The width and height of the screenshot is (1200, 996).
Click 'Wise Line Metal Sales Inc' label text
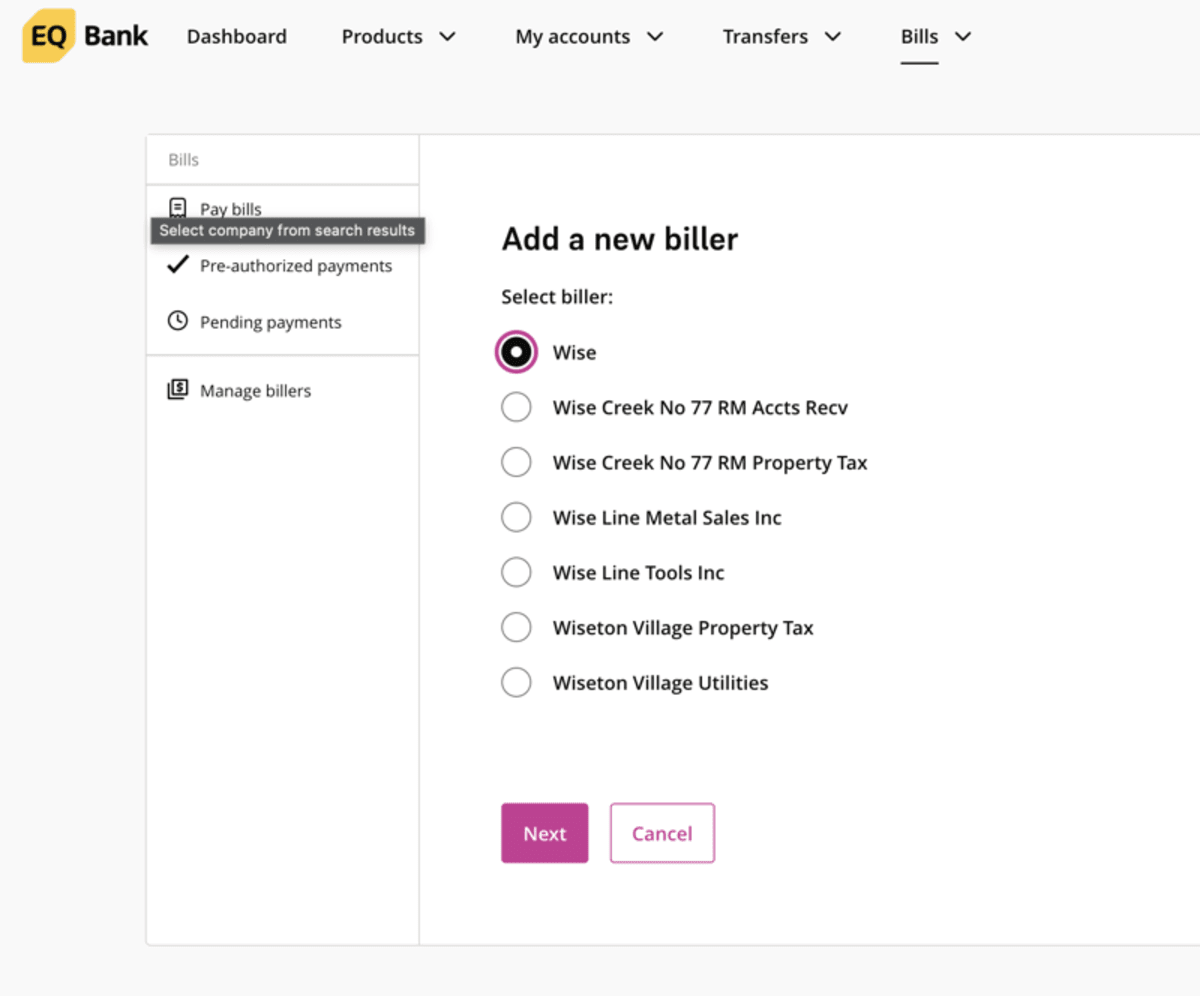tap(667, 517)
